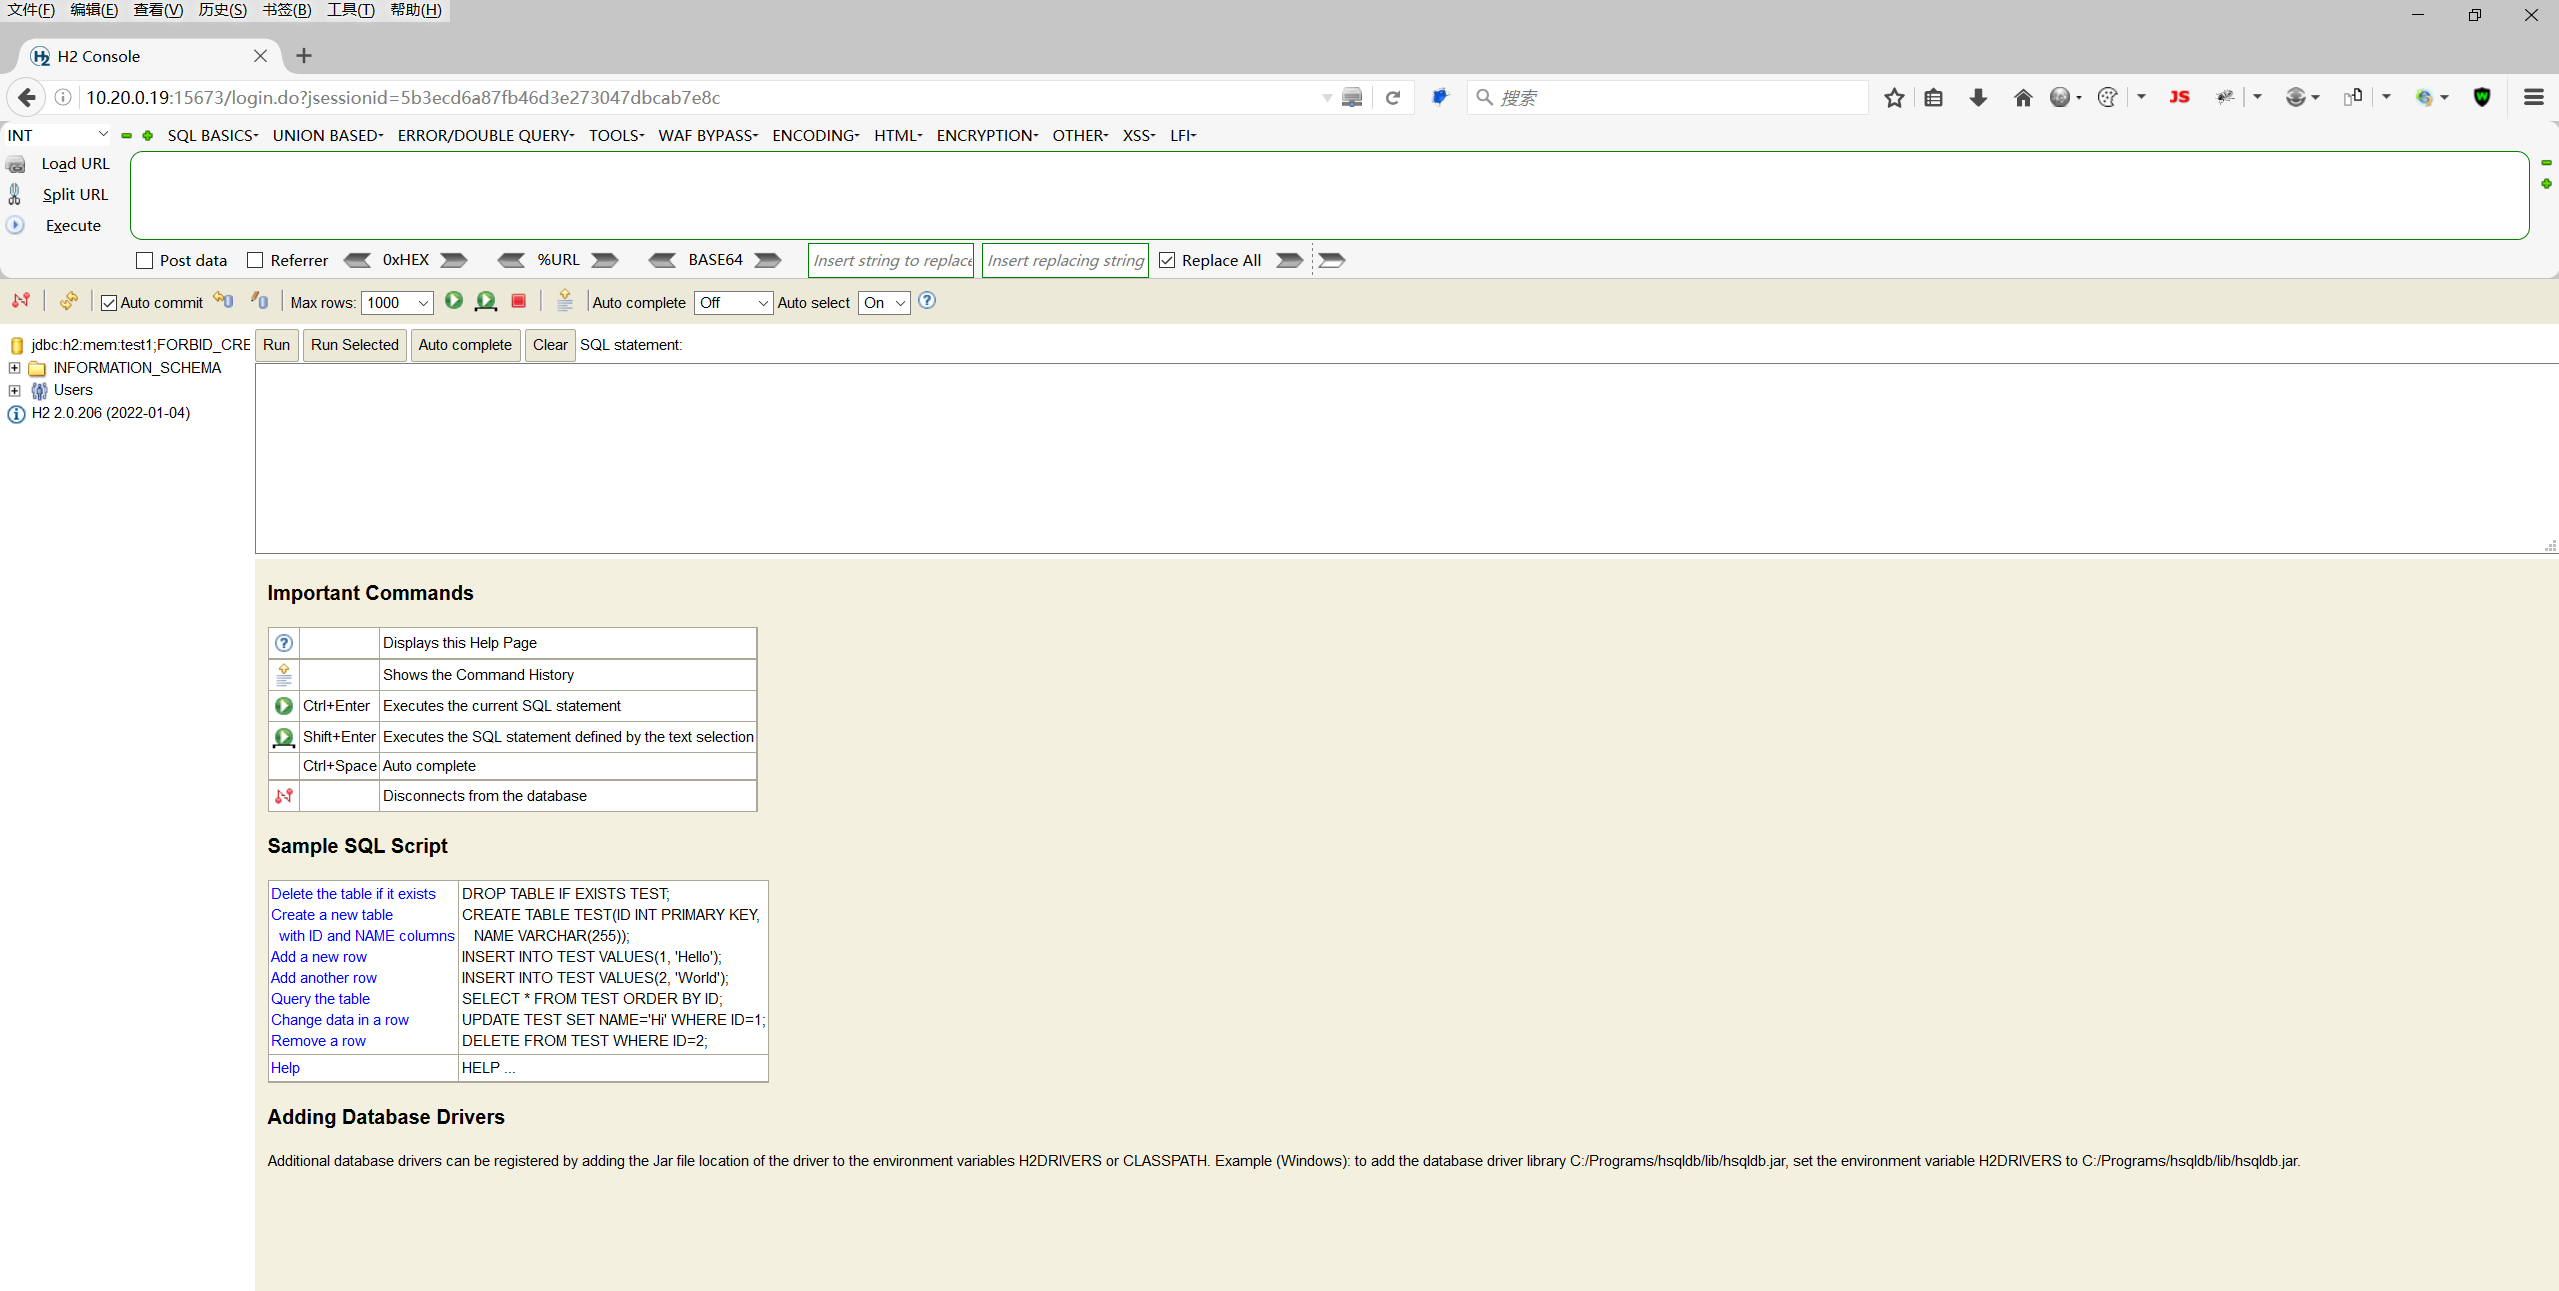This screenshot has width=2559, height=1291.
Task: Enable the Post data checkbox
Action: tap(145, 260)
